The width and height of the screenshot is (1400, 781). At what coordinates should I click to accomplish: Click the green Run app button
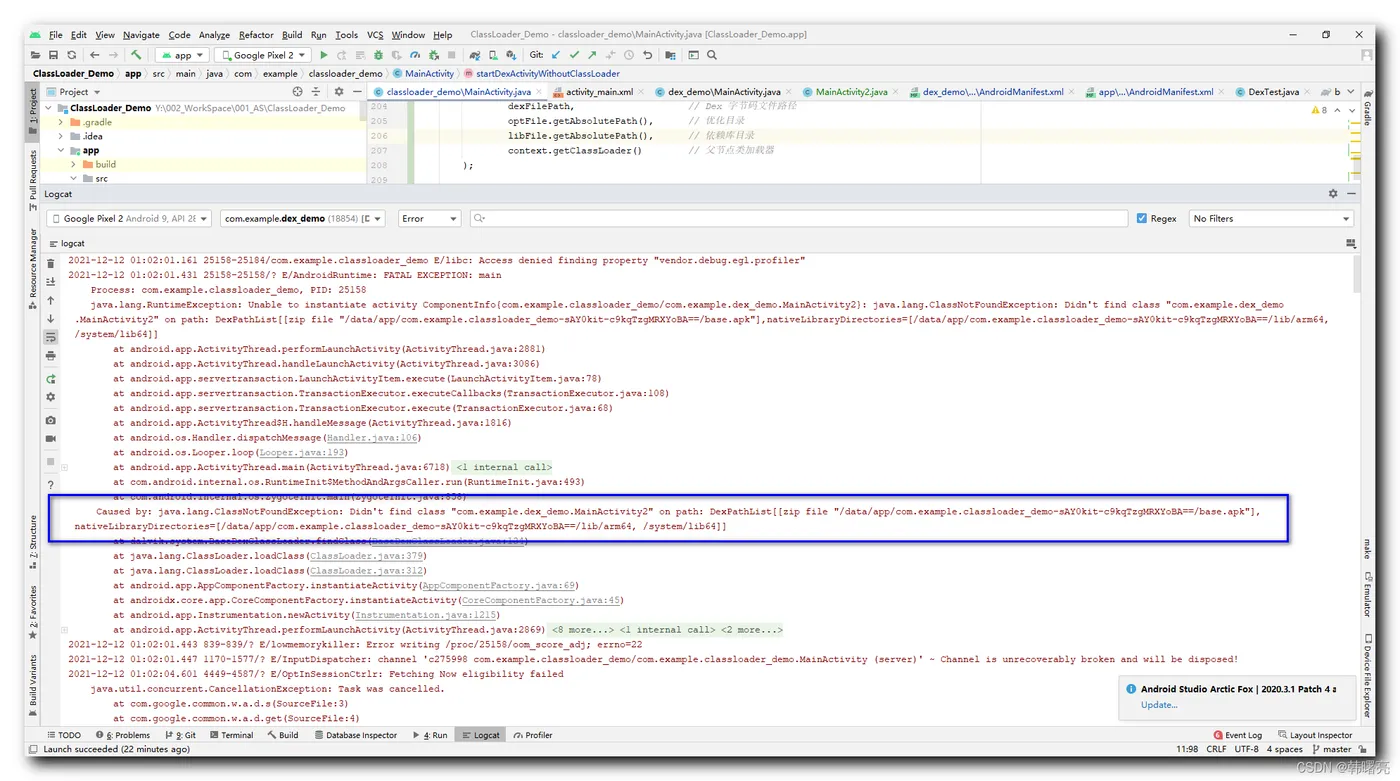[x=323, y=55]
